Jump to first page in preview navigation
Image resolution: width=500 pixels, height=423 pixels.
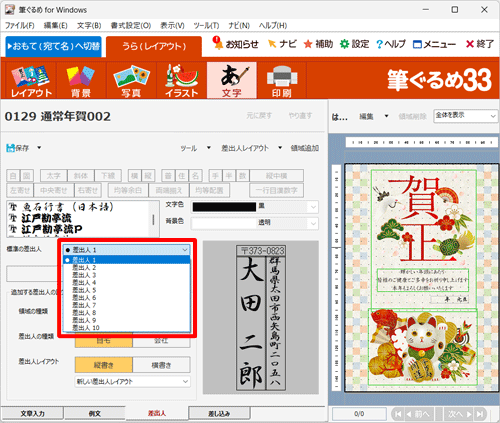click(398, 414)
